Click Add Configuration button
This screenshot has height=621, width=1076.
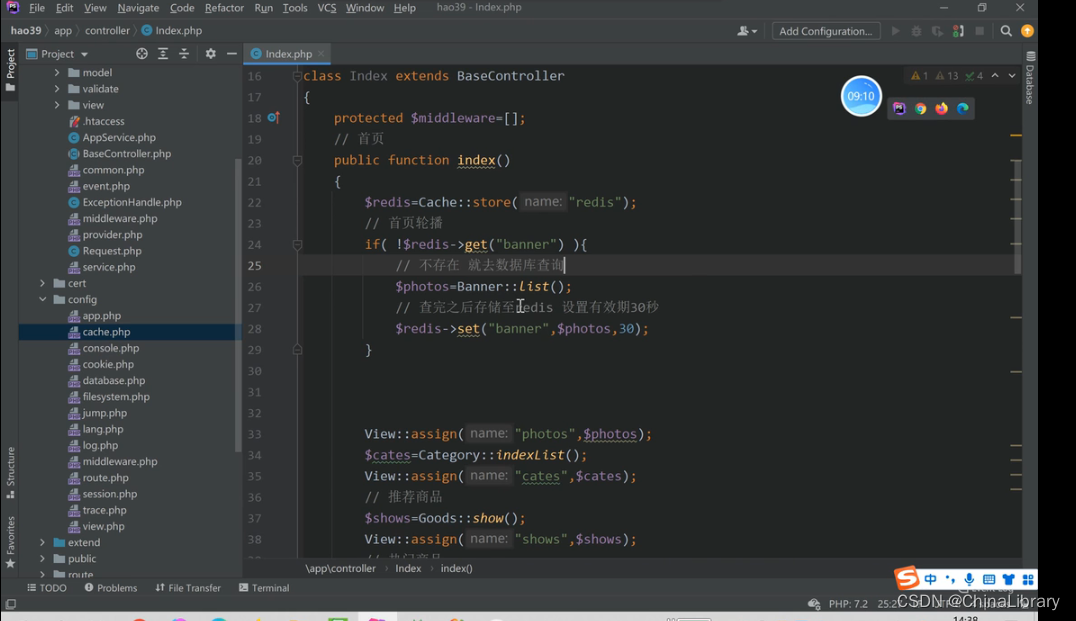(826, 31)
